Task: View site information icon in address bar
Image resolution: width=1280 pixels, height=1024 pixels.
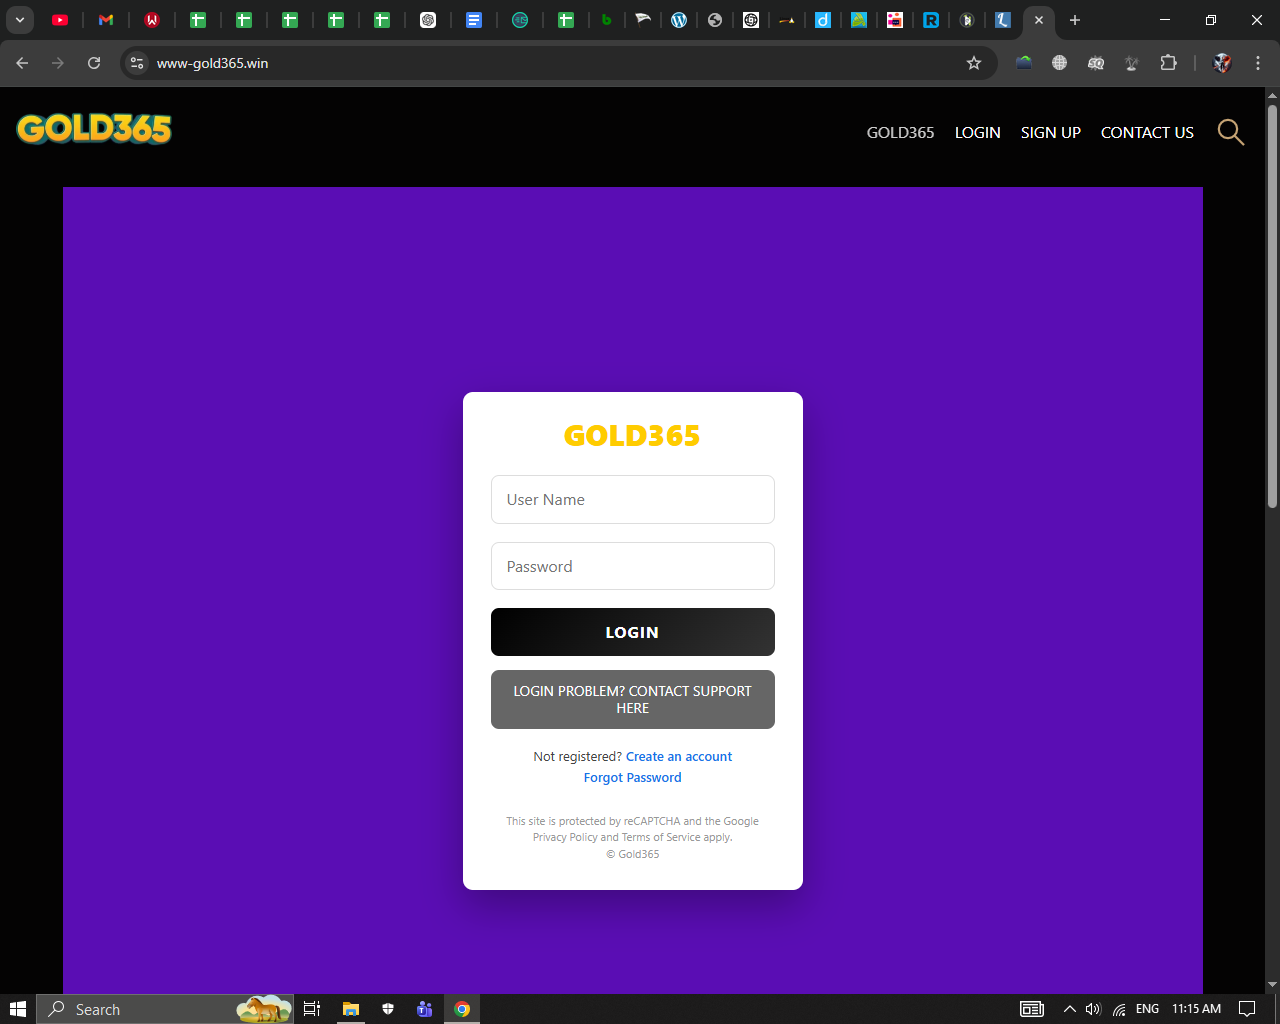Action: click(138, 63)
